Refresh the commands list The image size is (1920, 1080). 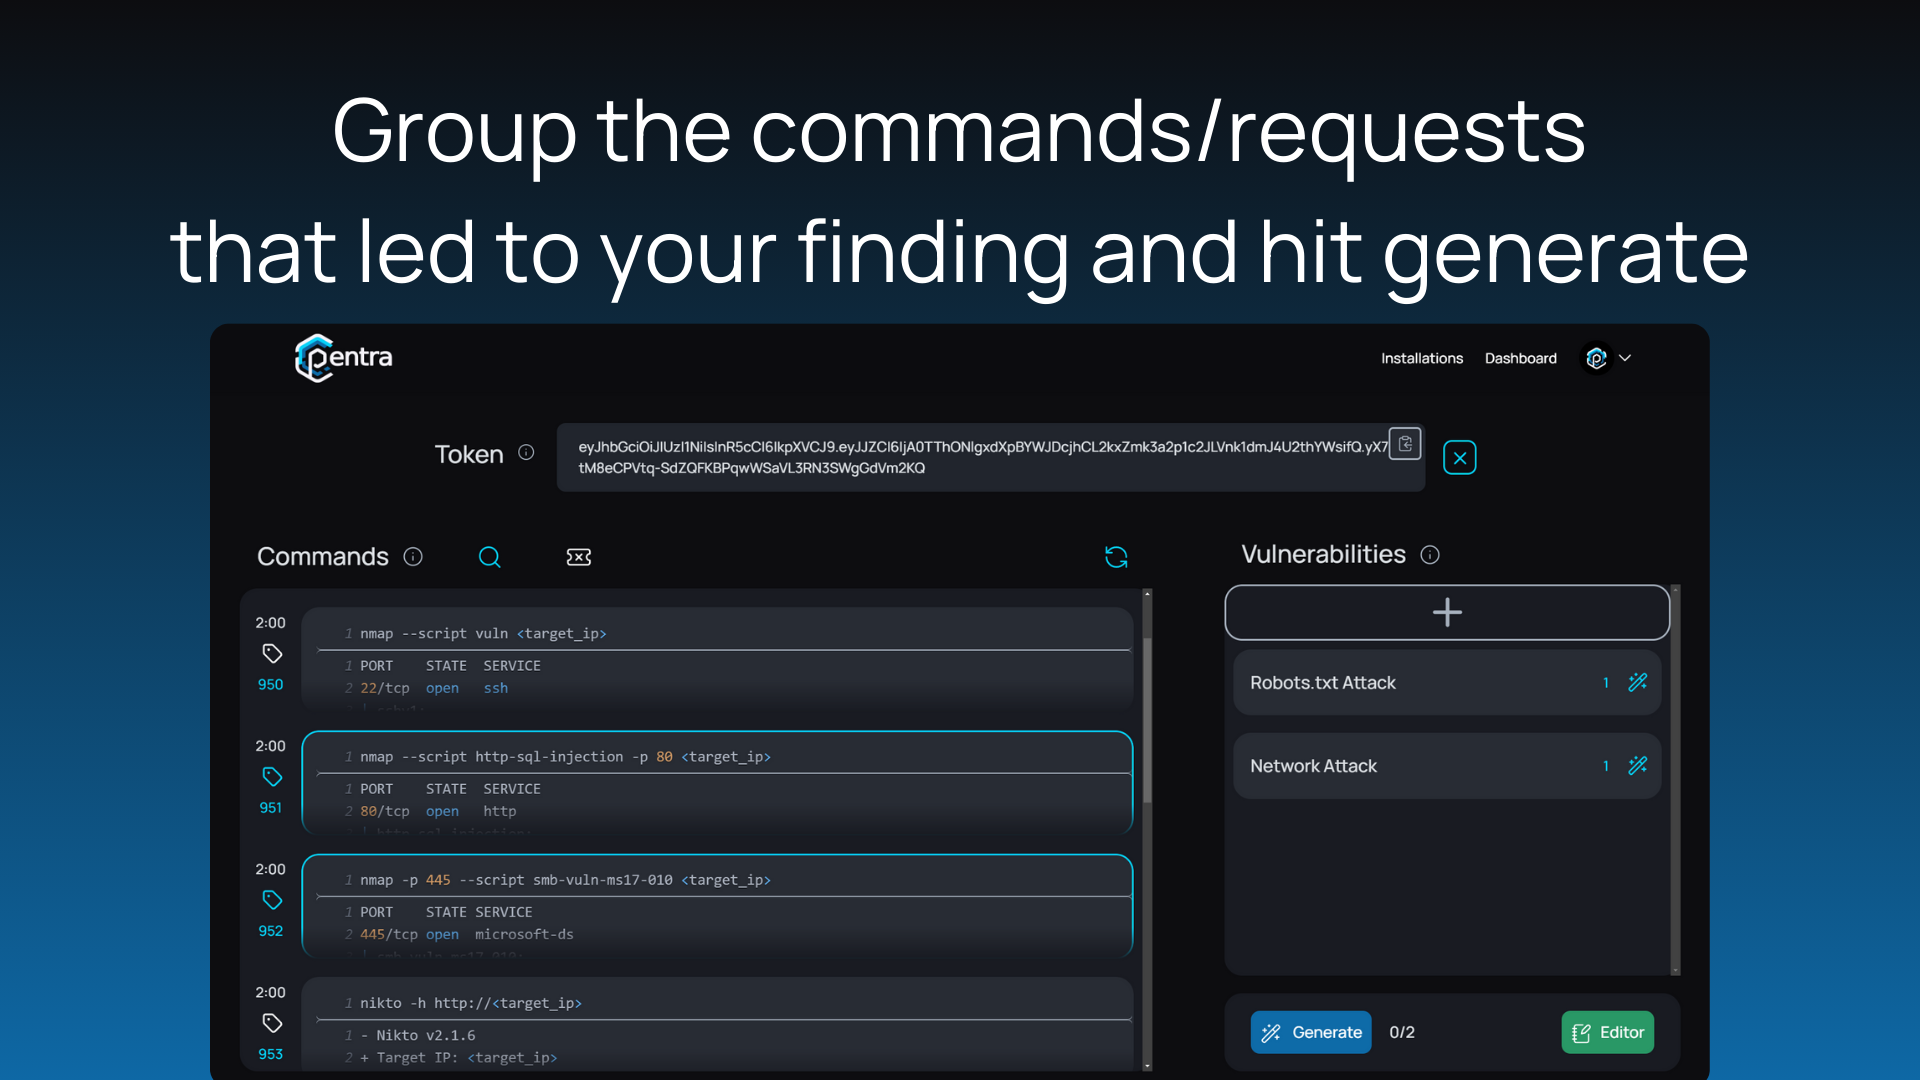click(x=1116, y=557)
